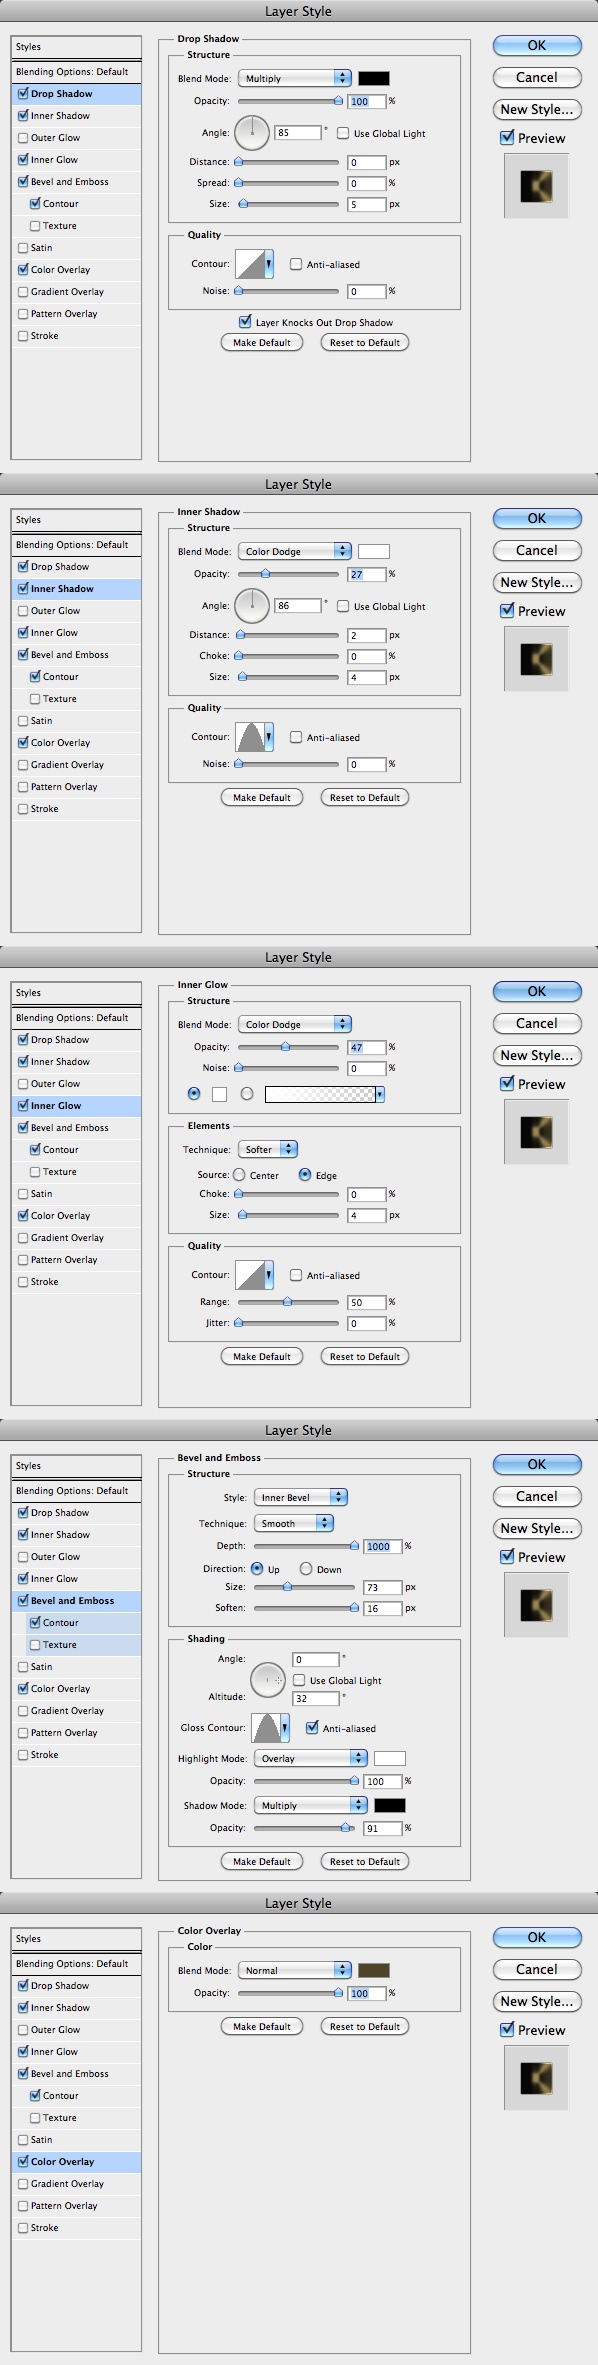The height and width of the screenshot is (2365, 598).
Task: Click the Drop Shadow angle dial set to 85
Action: click(x=252, y=131)
